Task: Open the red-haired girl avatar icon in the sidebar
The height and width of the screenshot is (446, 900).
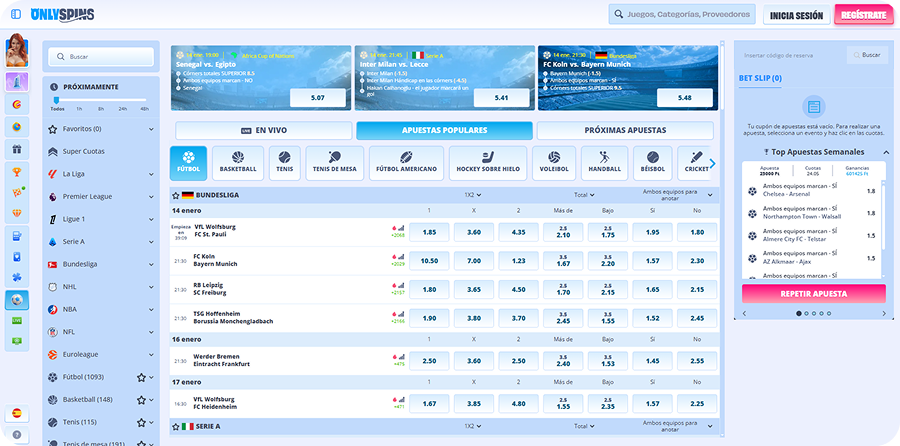Action: click(x=17, y=51)
